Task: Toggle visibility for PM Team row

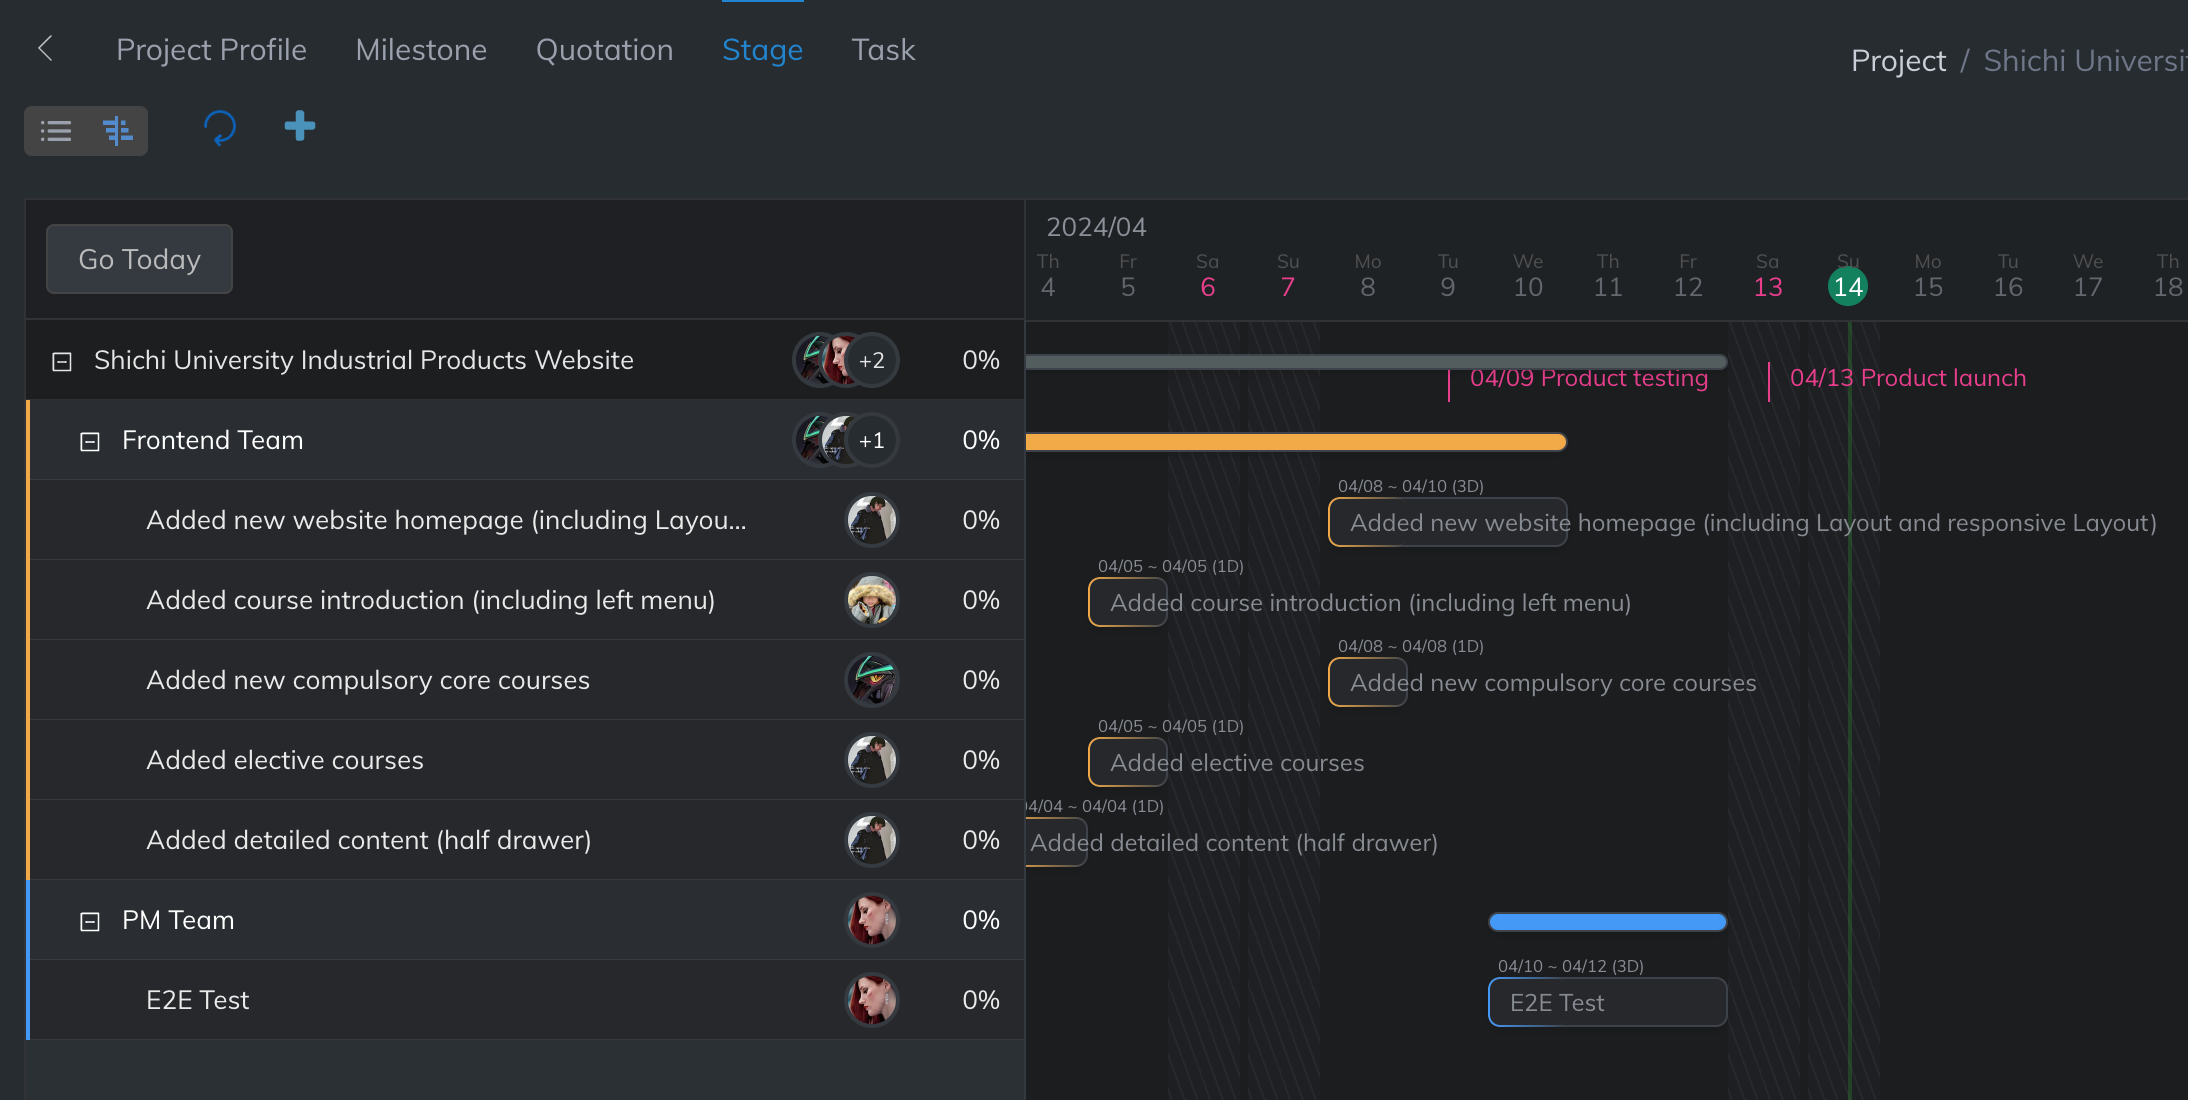Action: [90, 919]
